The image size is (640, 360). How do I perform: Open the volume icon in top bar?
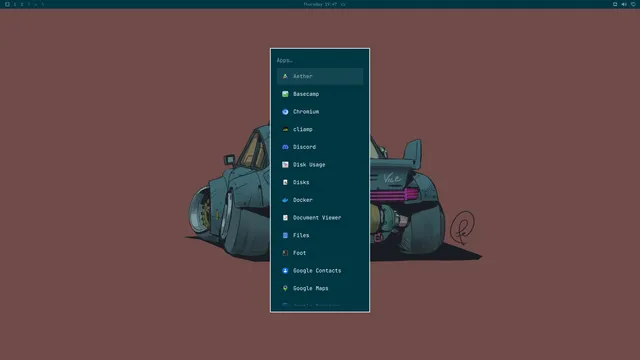pos(624,4)
